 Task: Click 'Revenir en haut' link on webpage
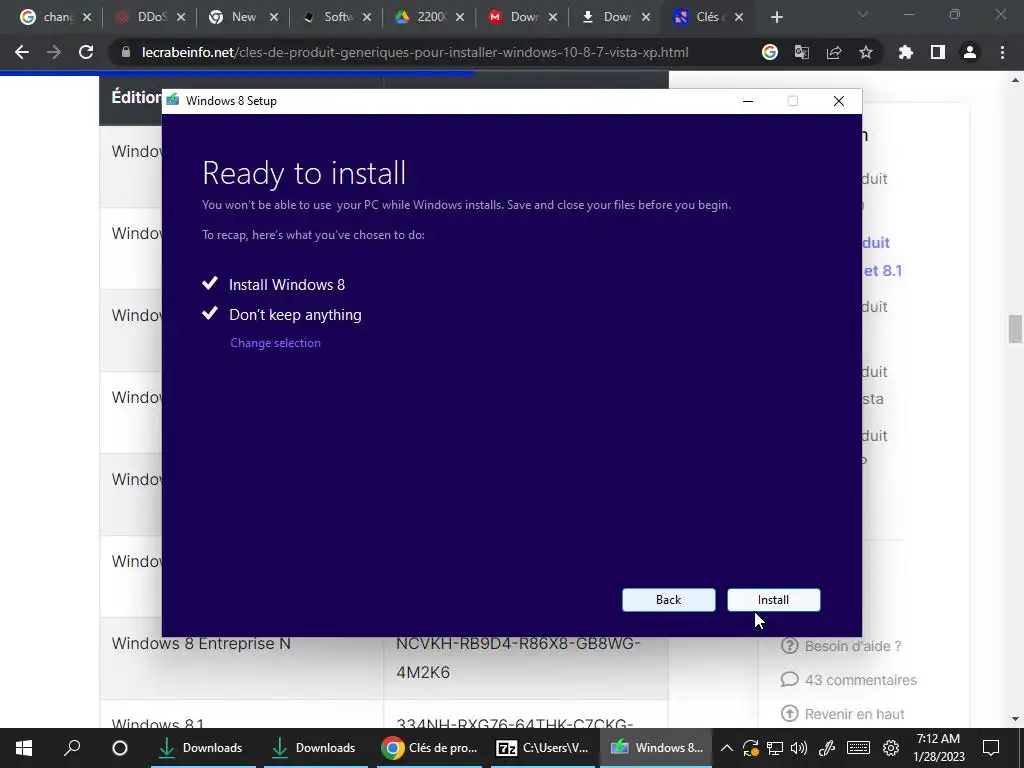click(842, 714)
